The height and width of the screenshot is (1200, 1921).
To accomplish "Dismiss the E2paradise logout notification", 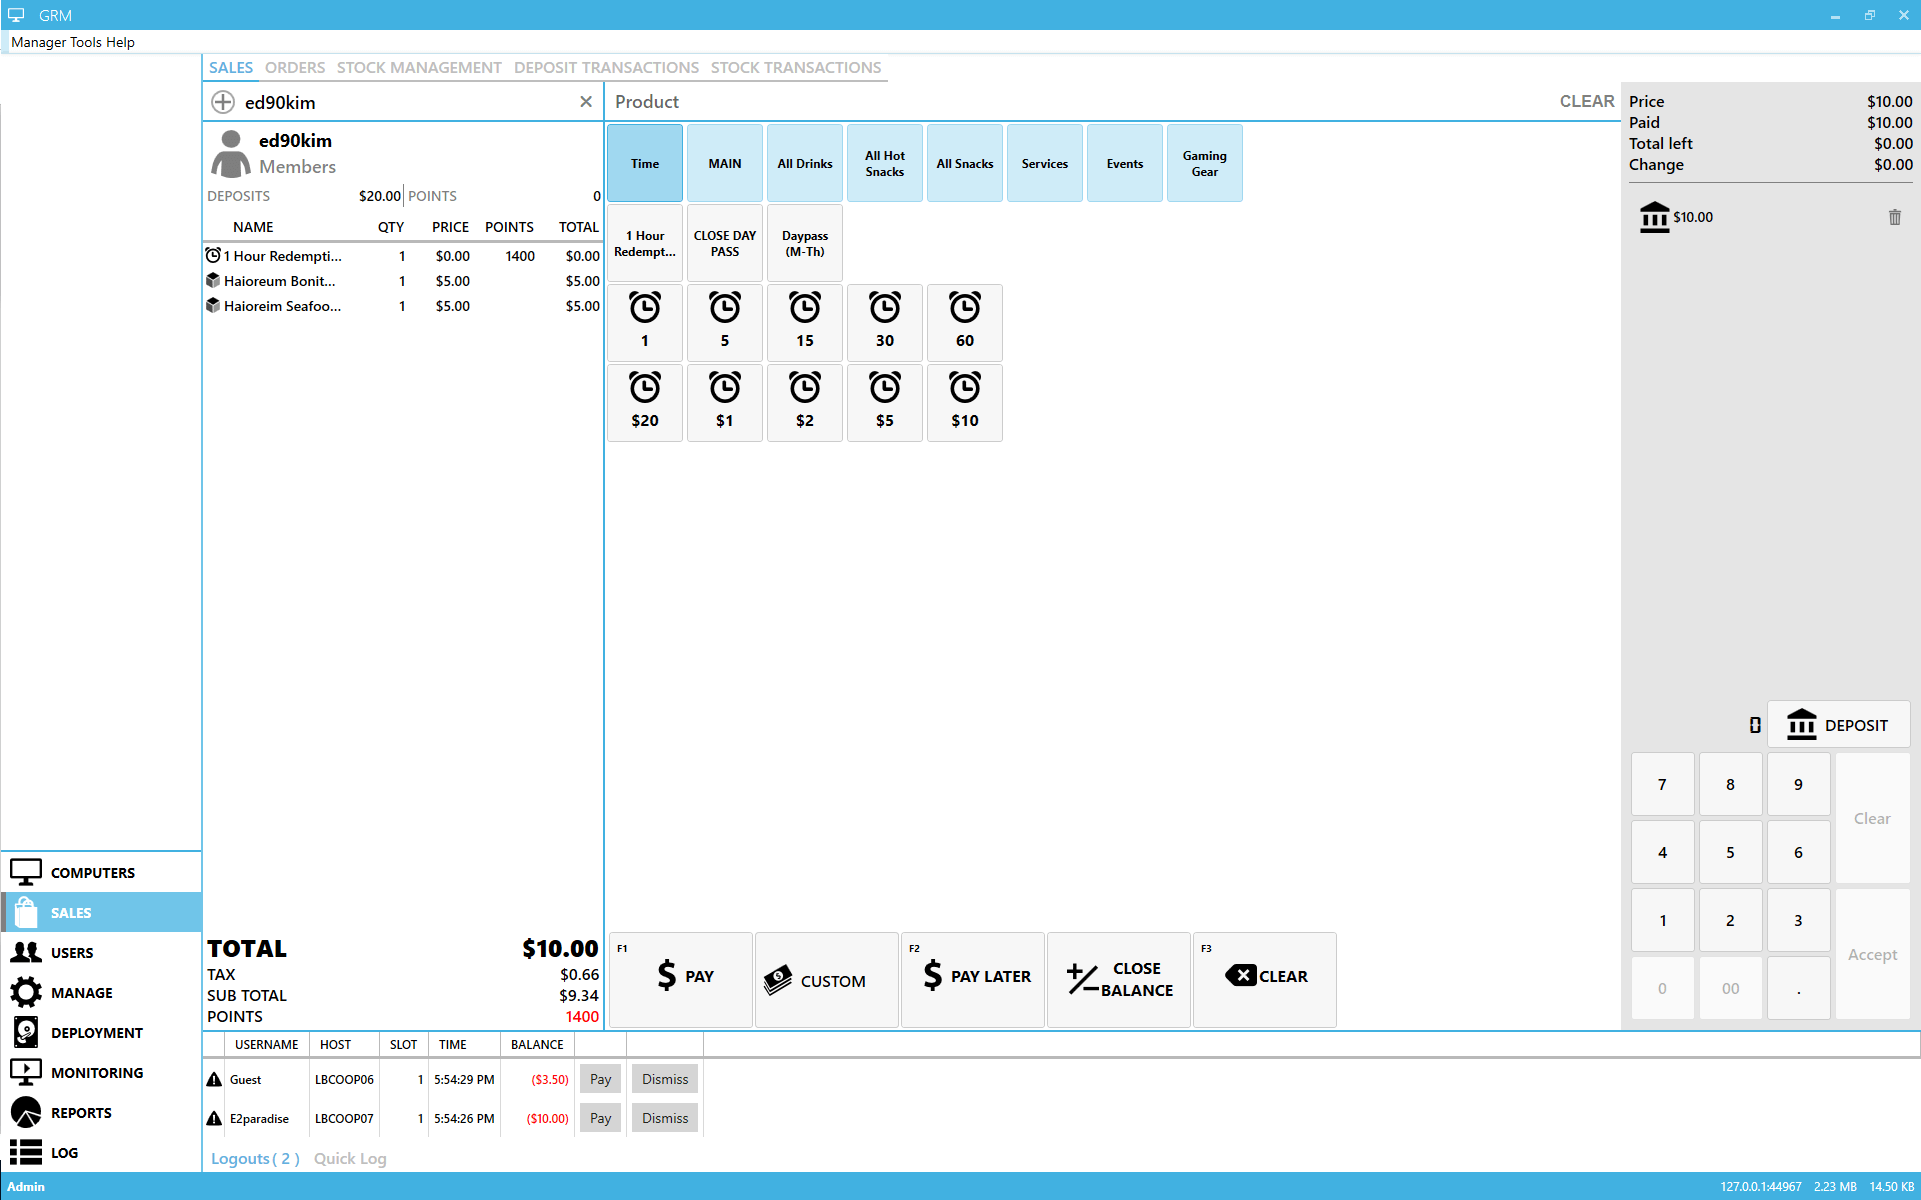I will pos(664,1118).
